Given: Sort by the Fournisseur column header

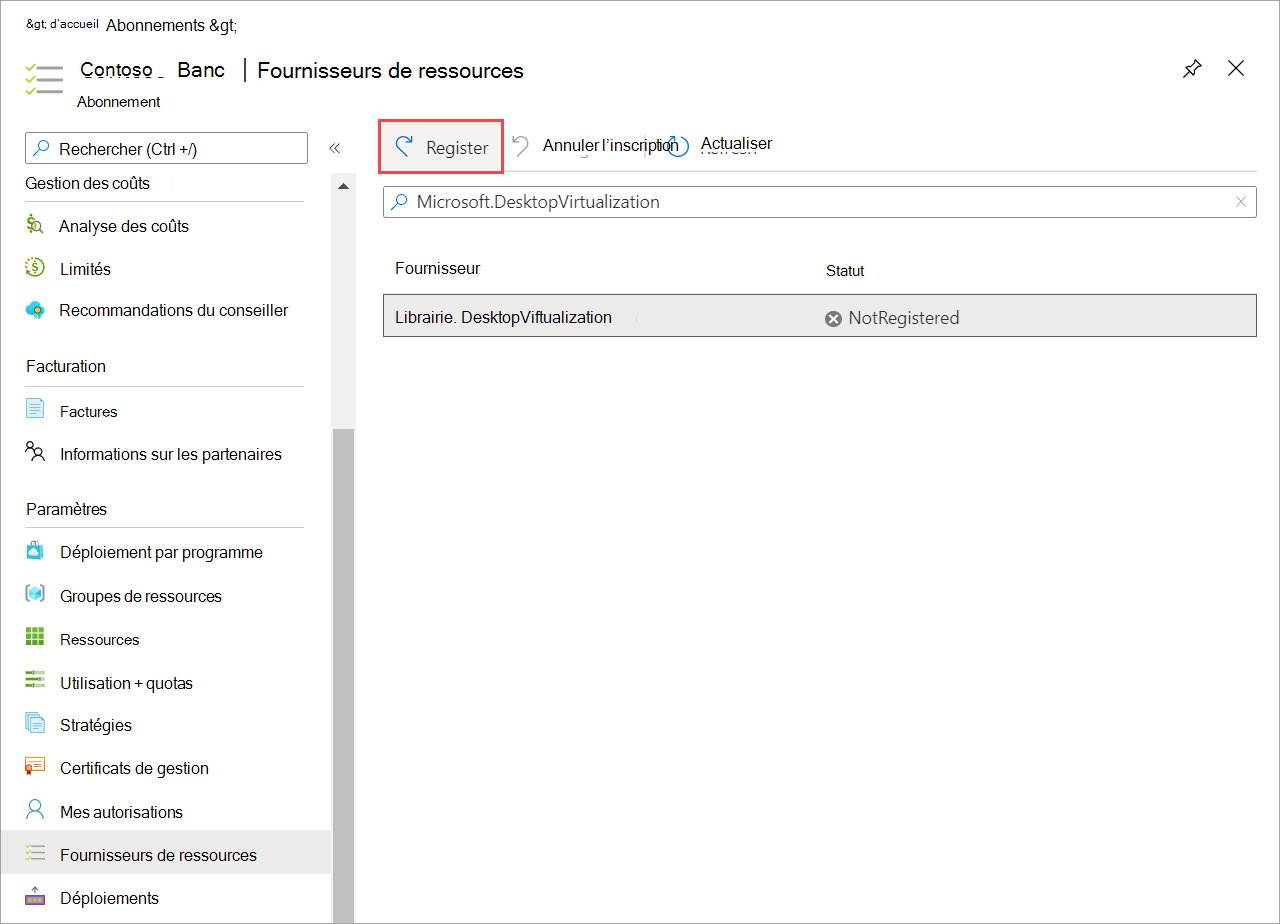Looking at the screenshot, I should (437, 268).
